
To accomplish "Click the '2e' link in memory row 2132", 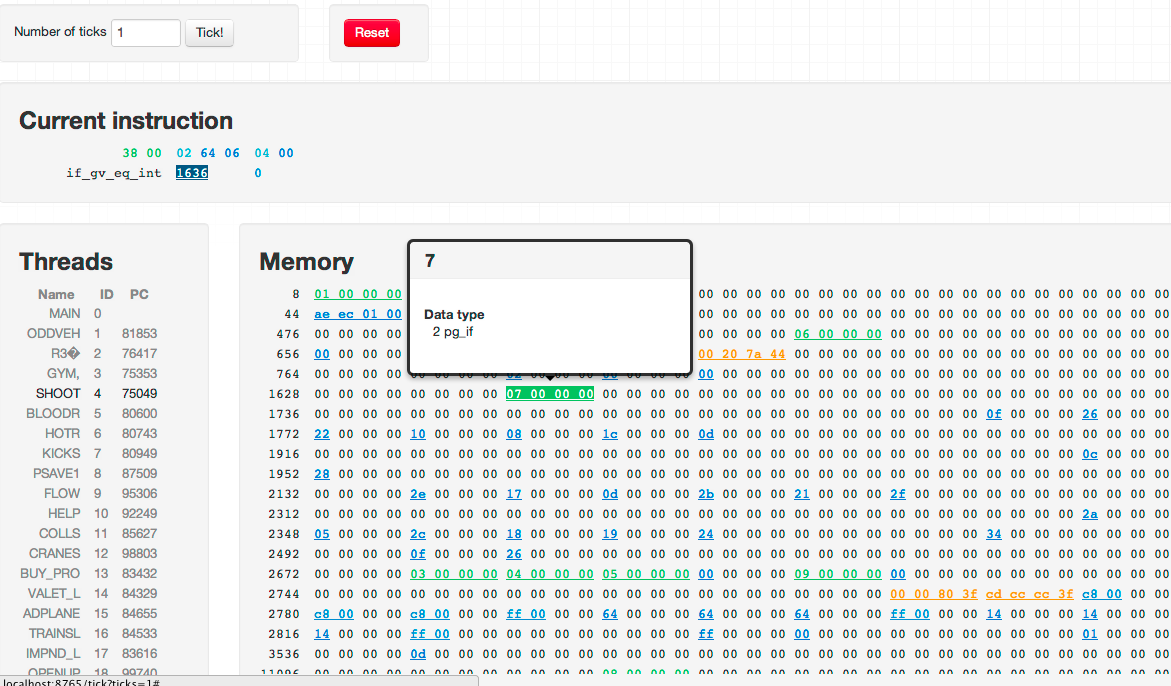I will click(x=417, y=494).
